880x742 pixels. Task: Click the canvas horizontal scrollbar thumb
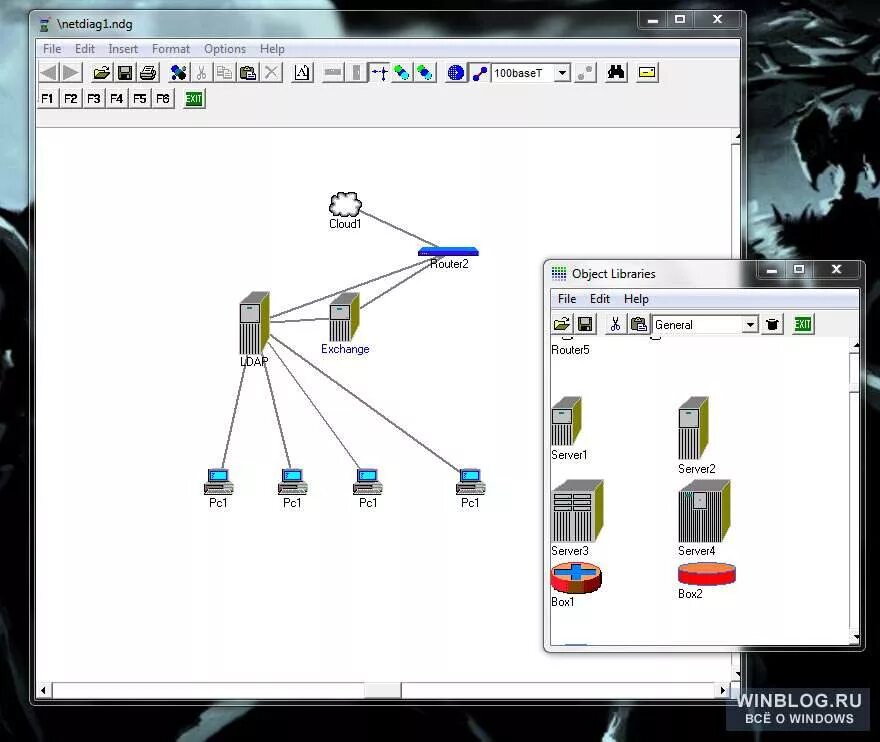382,690
